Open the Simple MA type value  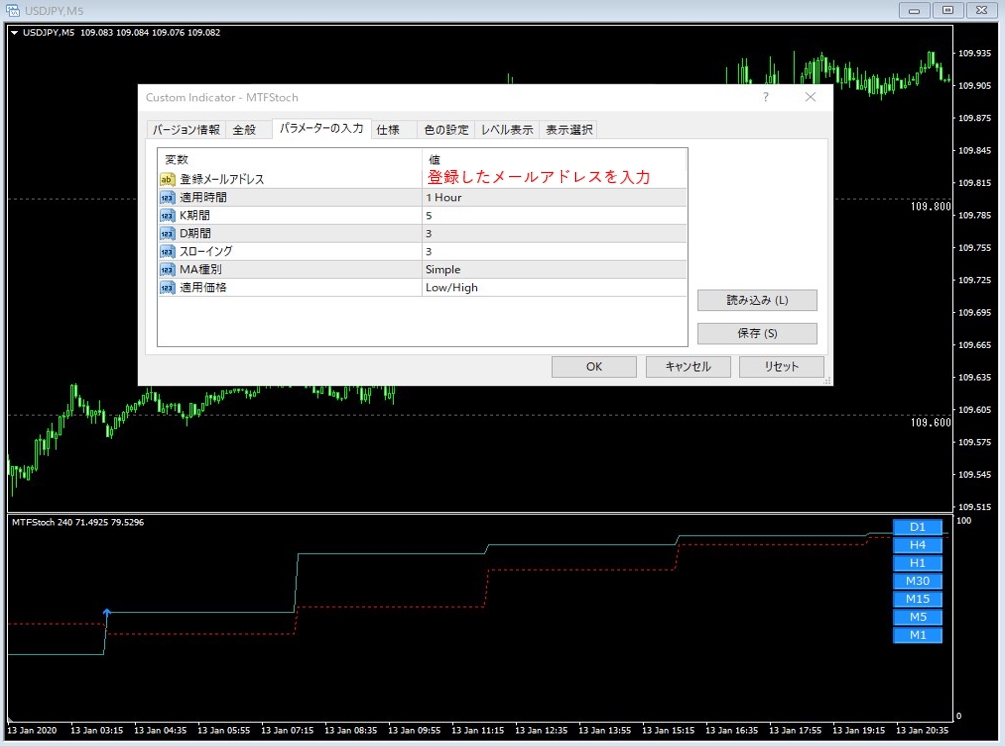pyautogui.click(x=554, y=269)
